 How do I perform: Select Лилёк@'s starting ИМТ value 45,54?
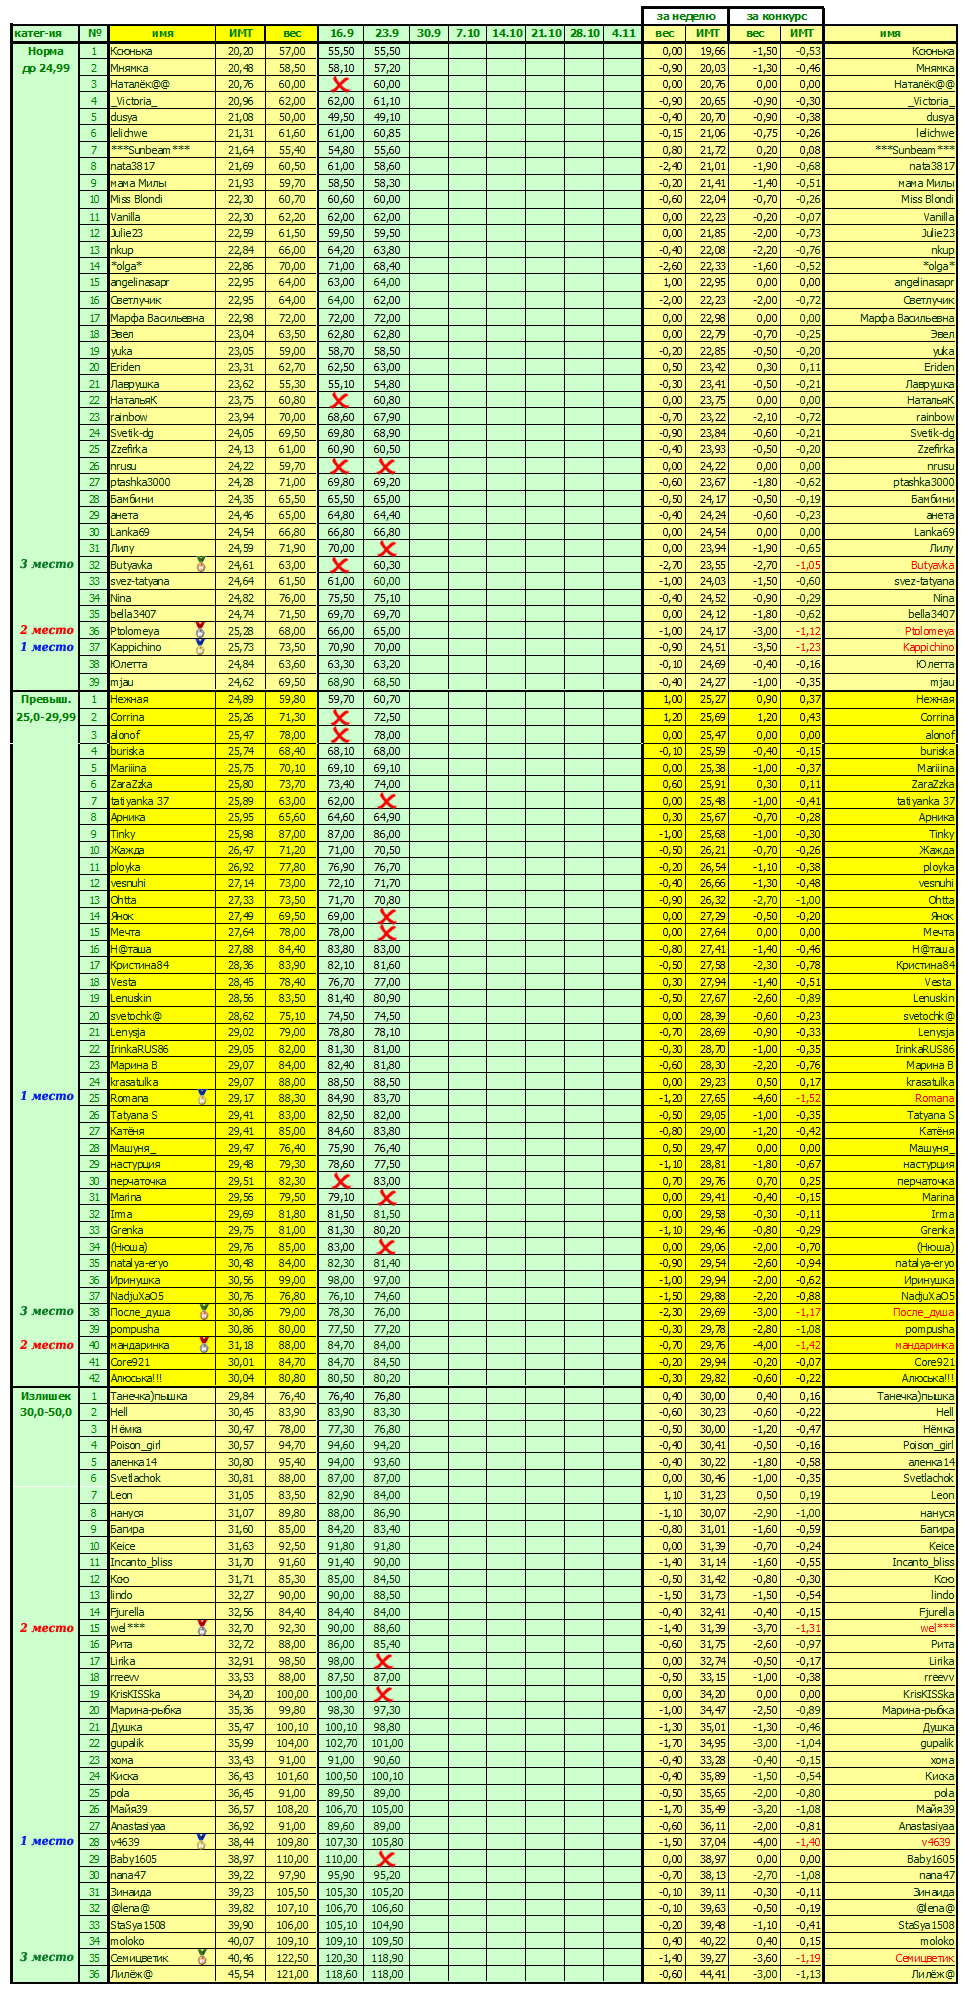coord(240,1974)
